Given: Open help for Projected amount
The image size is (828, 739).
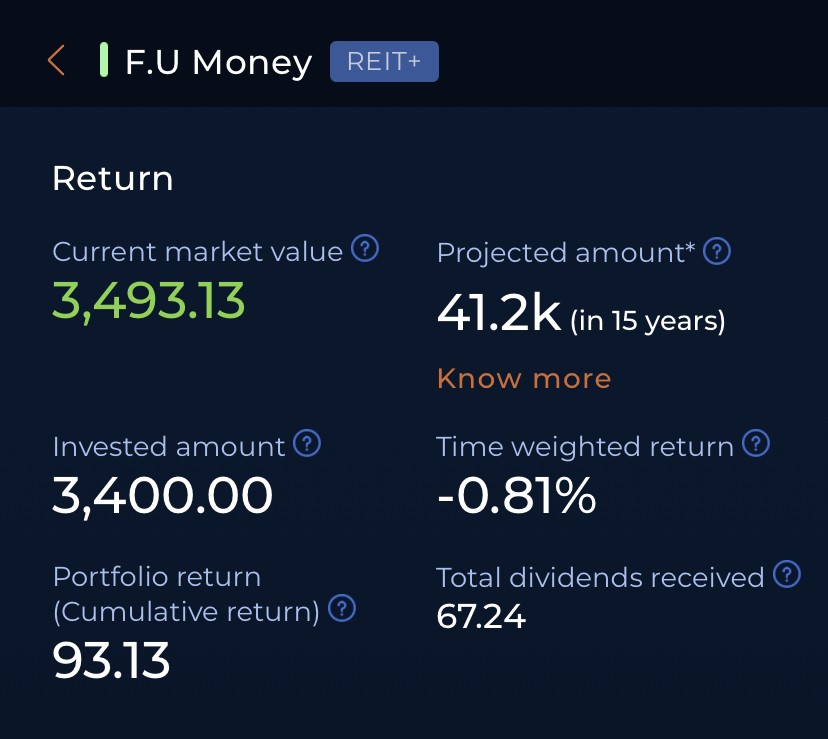Looking at the screenshot, I should click(x=717, y=251).
